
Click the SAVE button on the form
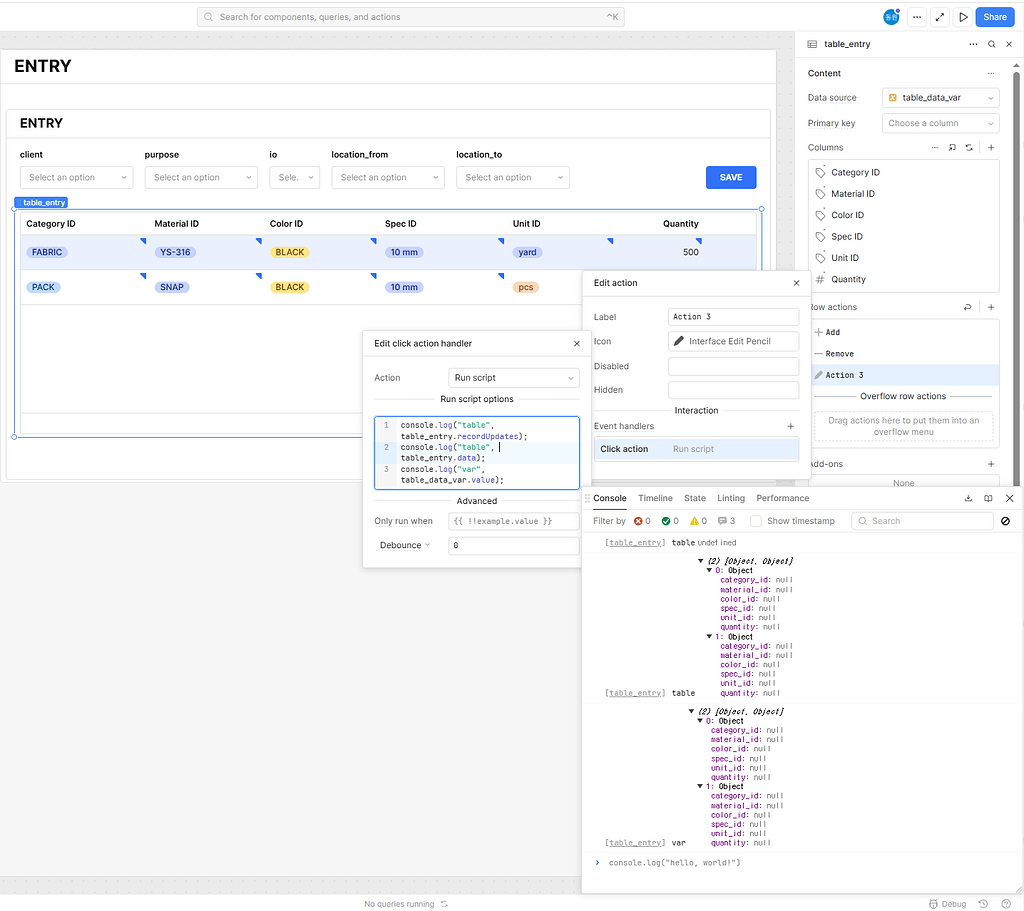[731, 177]
